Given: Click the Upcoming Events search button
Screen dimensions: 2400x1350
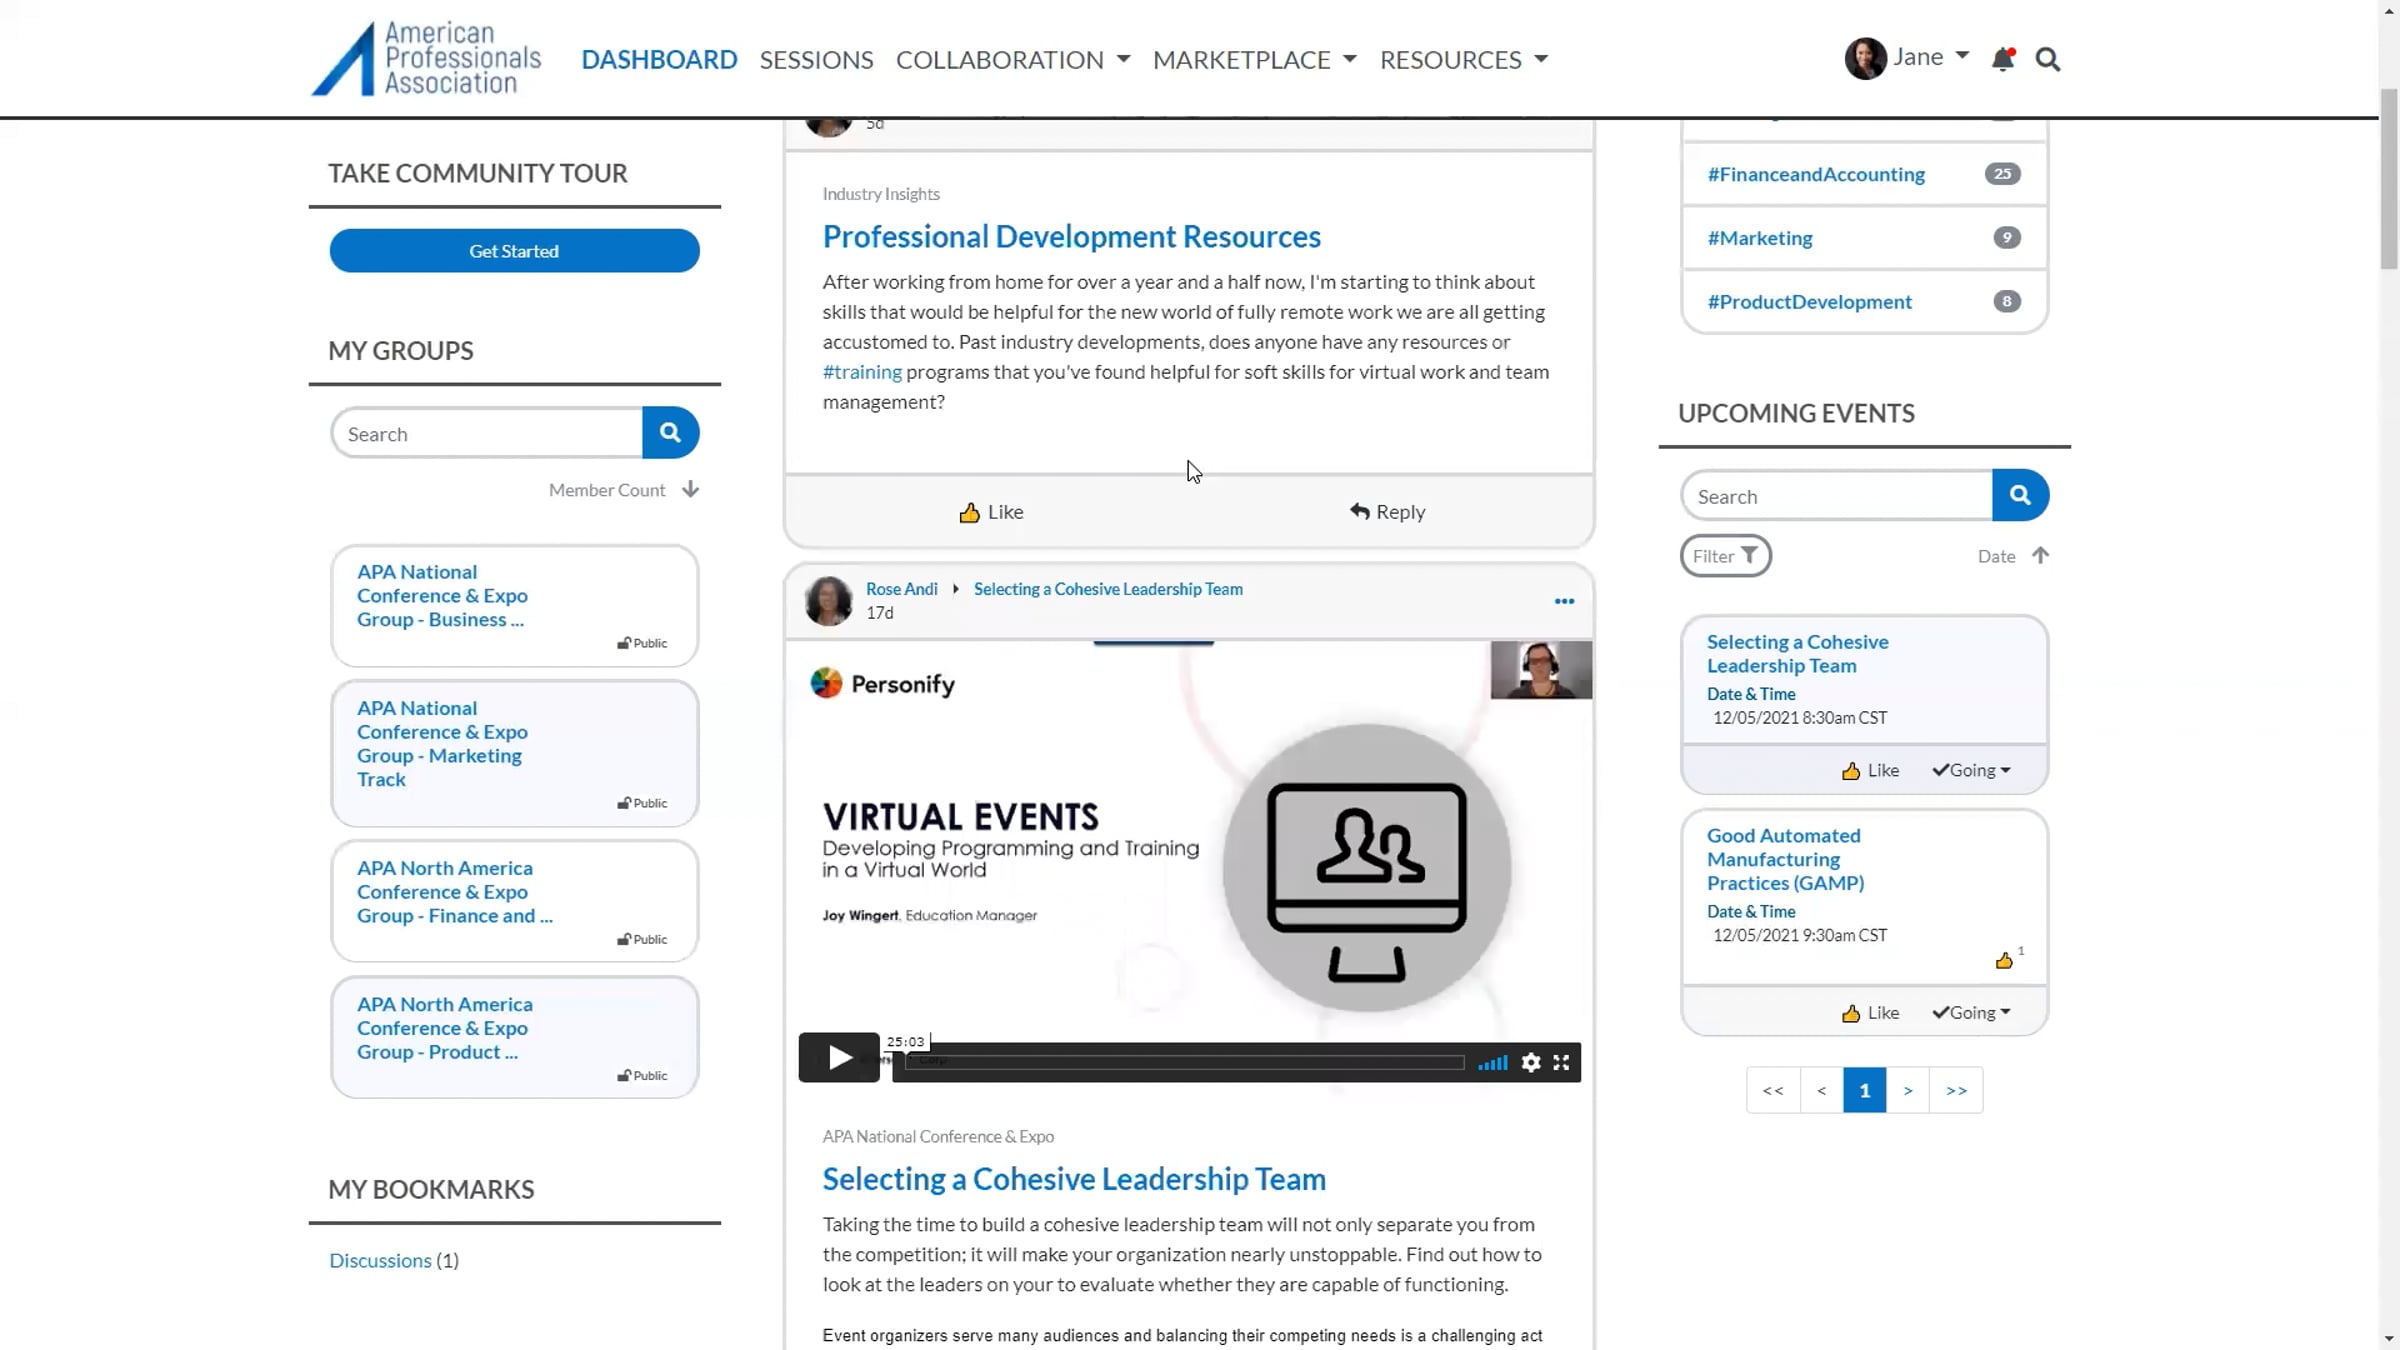Looking at the screenshot, I should click(x=2019, y=495).
